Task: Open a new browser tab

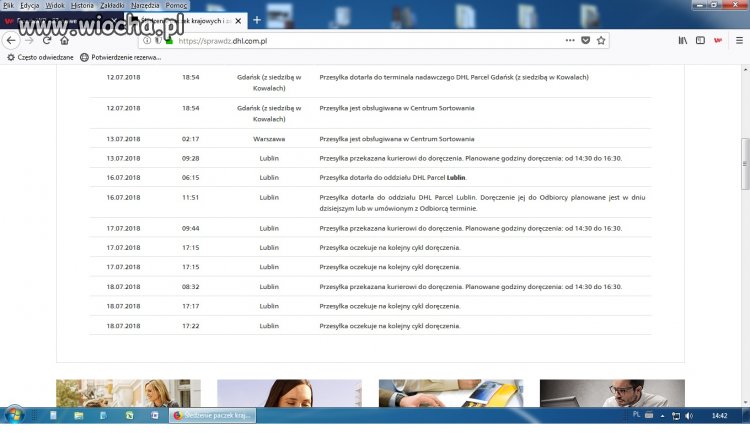Action: coord(257,20)
